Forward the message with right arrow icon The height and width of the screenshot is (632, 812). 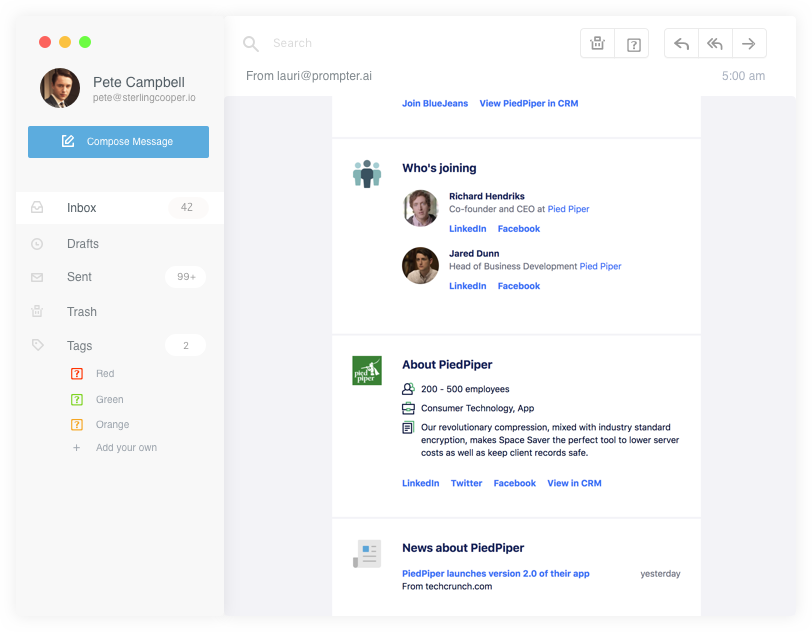(x=748, y=44)
